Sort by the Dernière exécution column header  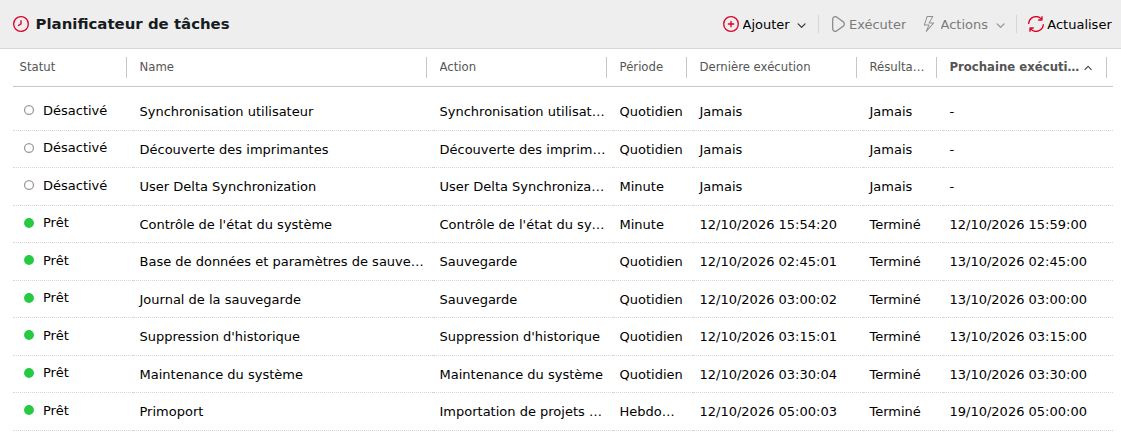click(x=755, y=66)
